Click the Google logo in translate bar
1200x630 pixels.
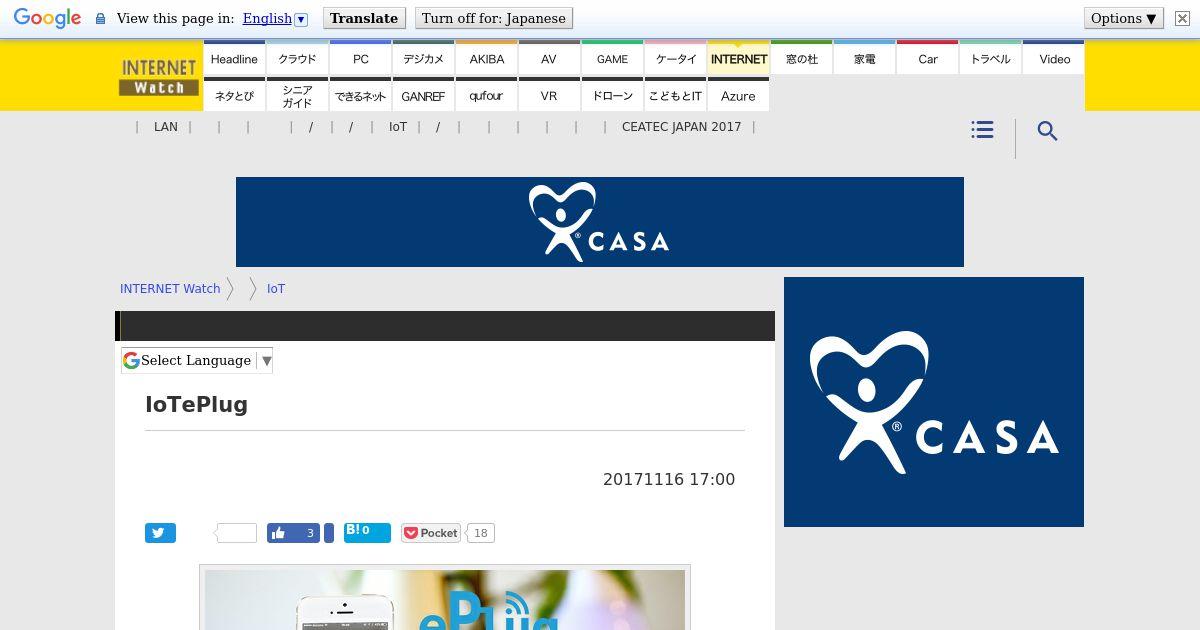[x=47, y=18]
